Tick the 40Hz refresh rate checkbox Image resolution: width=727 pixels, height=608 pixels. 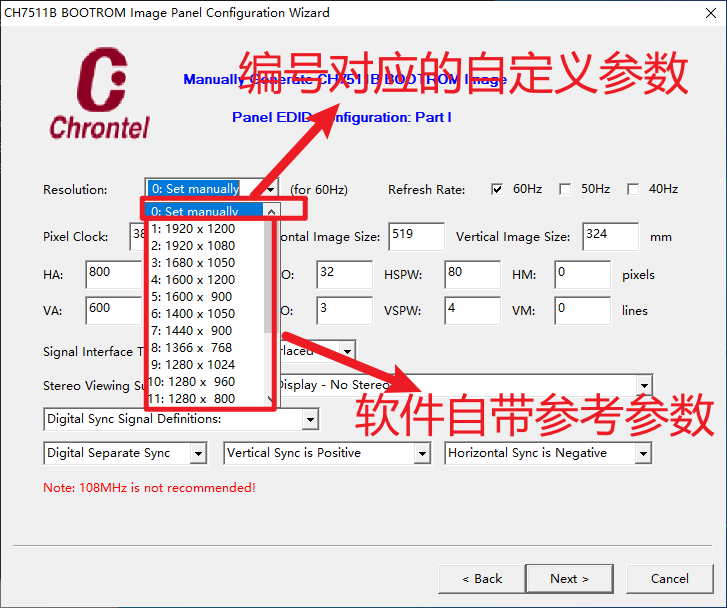(x=633, y=189)
